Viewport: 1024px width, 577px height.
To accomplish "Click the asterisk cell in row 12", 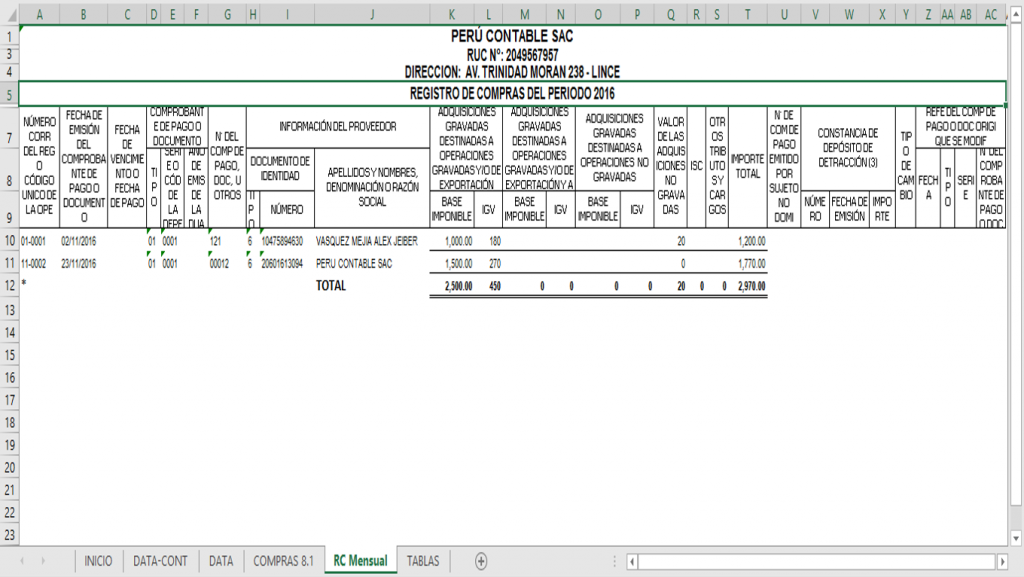I will [39, 285].
